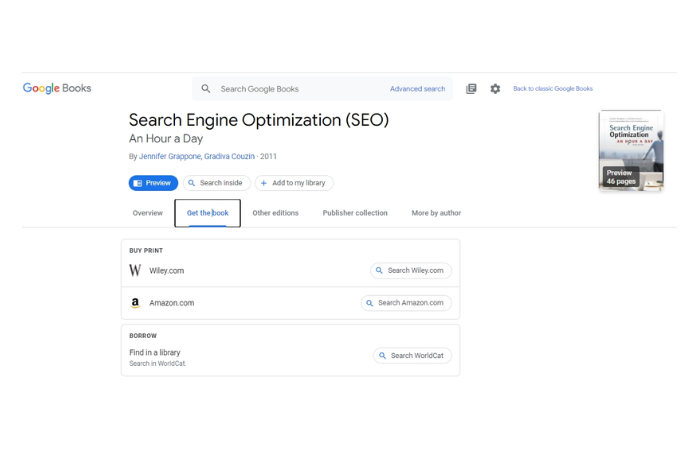Click the Search WorldCat button
Screen dimensions: 700x450
[x=412, y=356]
